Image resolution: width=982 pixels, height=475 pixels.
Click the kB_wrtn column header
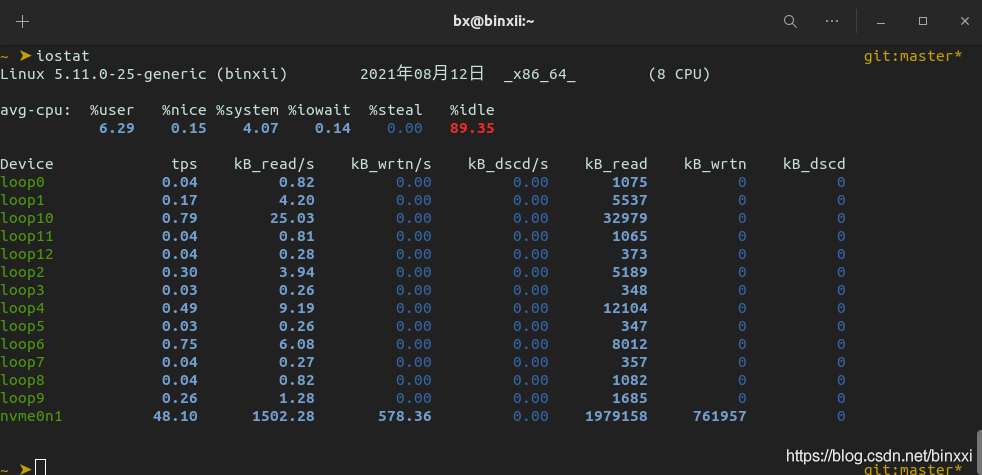[715, 164]
